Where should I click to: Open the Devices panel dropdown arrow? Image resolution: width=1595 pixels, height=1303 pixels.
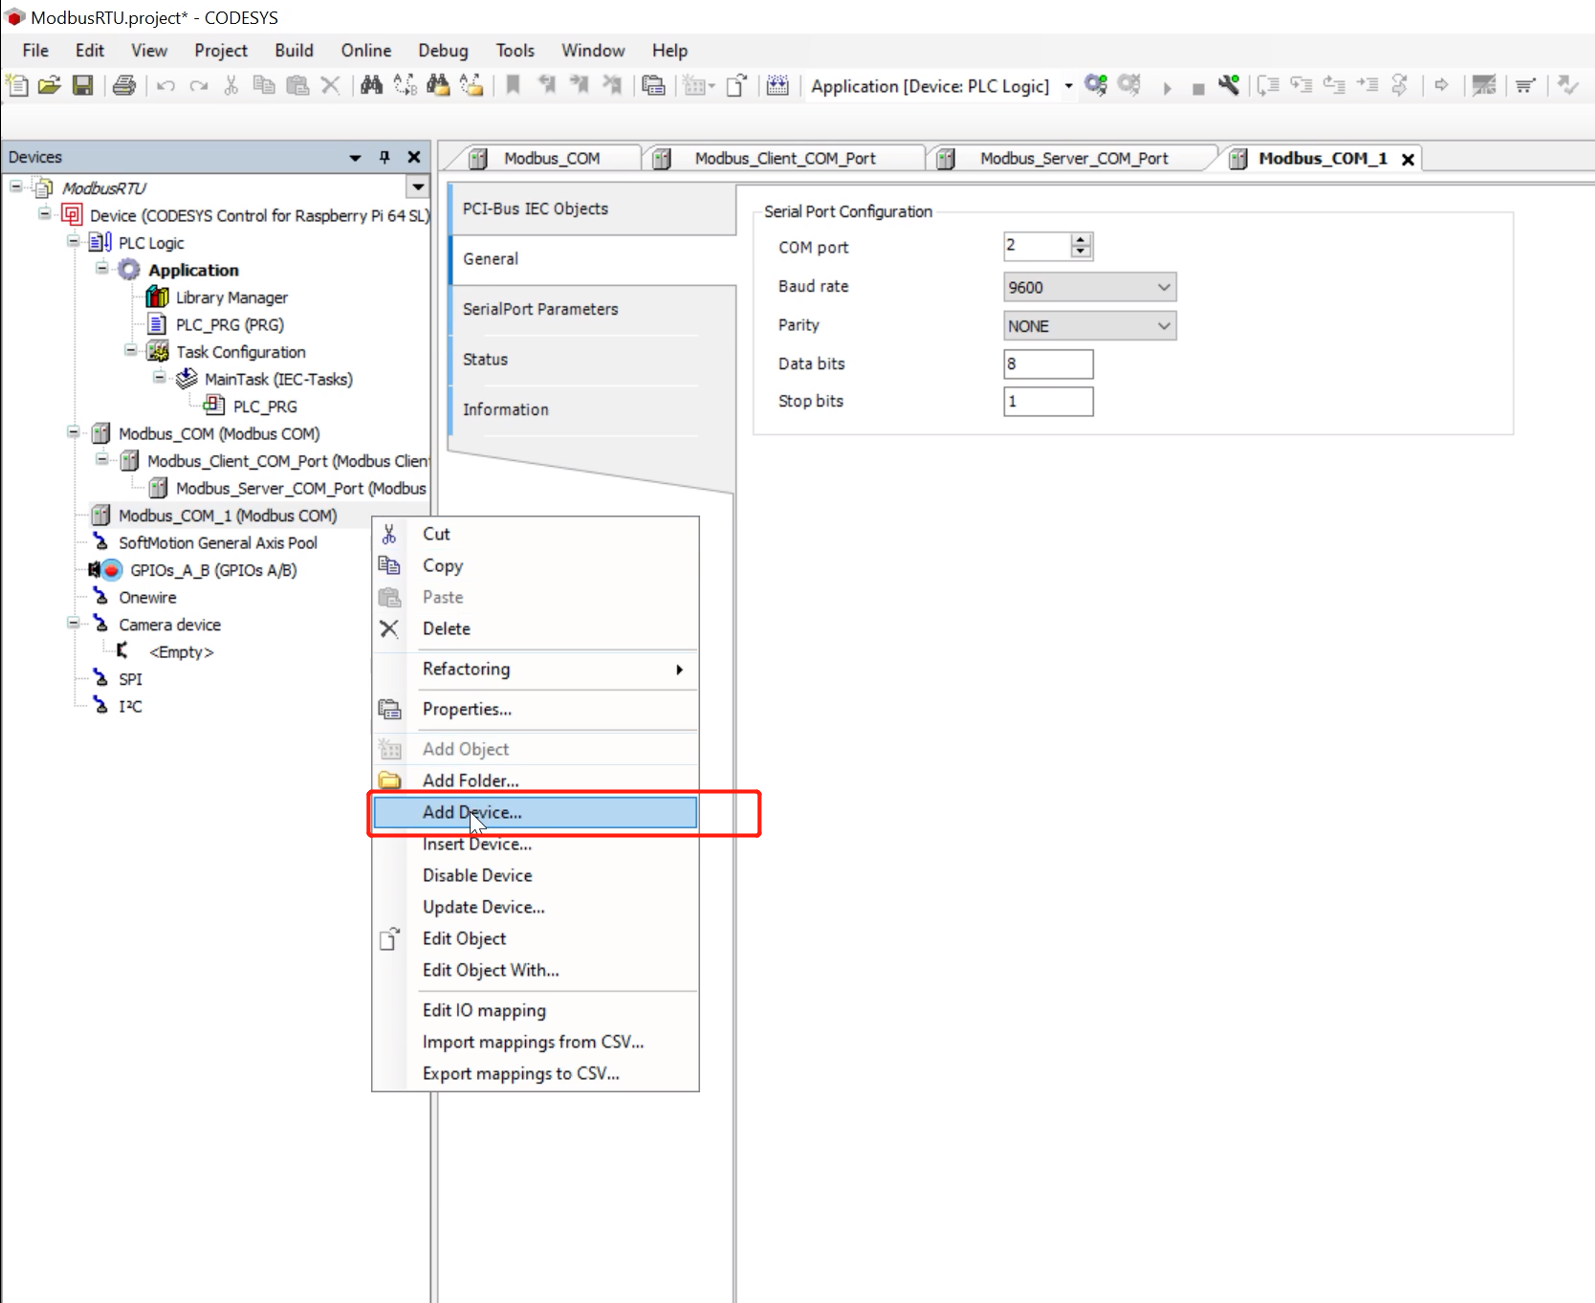(355, 158)
